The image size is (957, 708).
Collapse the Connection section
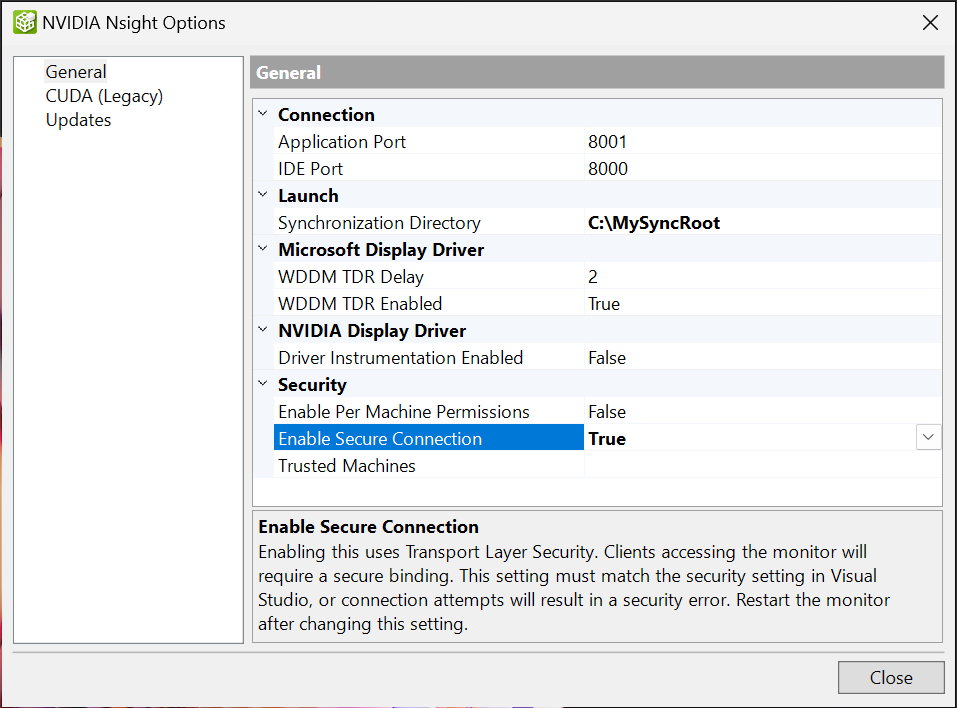coord(263,114)
